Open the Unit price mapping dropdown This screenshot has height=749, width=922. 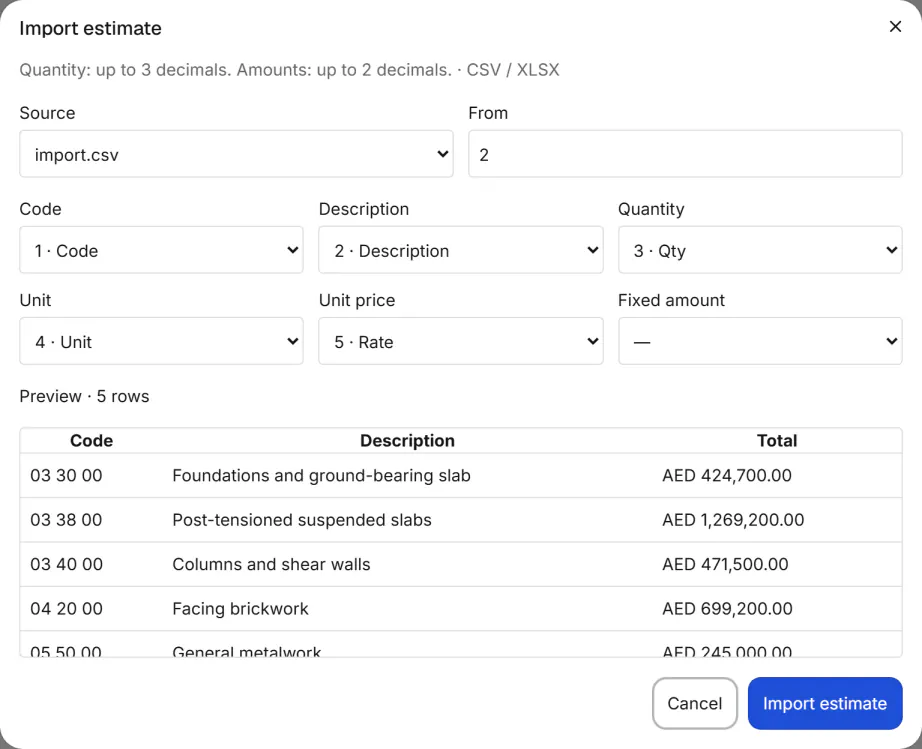click(x=460, y=341)
